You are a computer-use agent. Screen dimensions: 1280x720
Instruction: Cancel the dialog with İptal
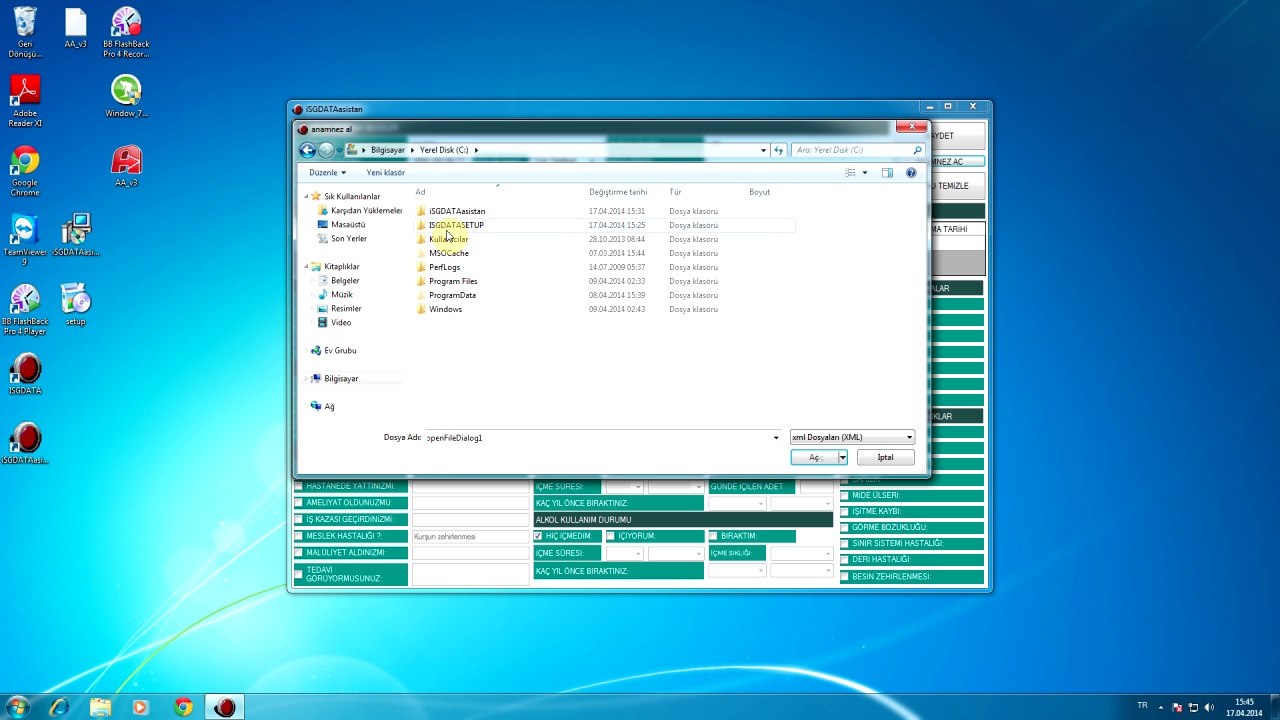885,457
